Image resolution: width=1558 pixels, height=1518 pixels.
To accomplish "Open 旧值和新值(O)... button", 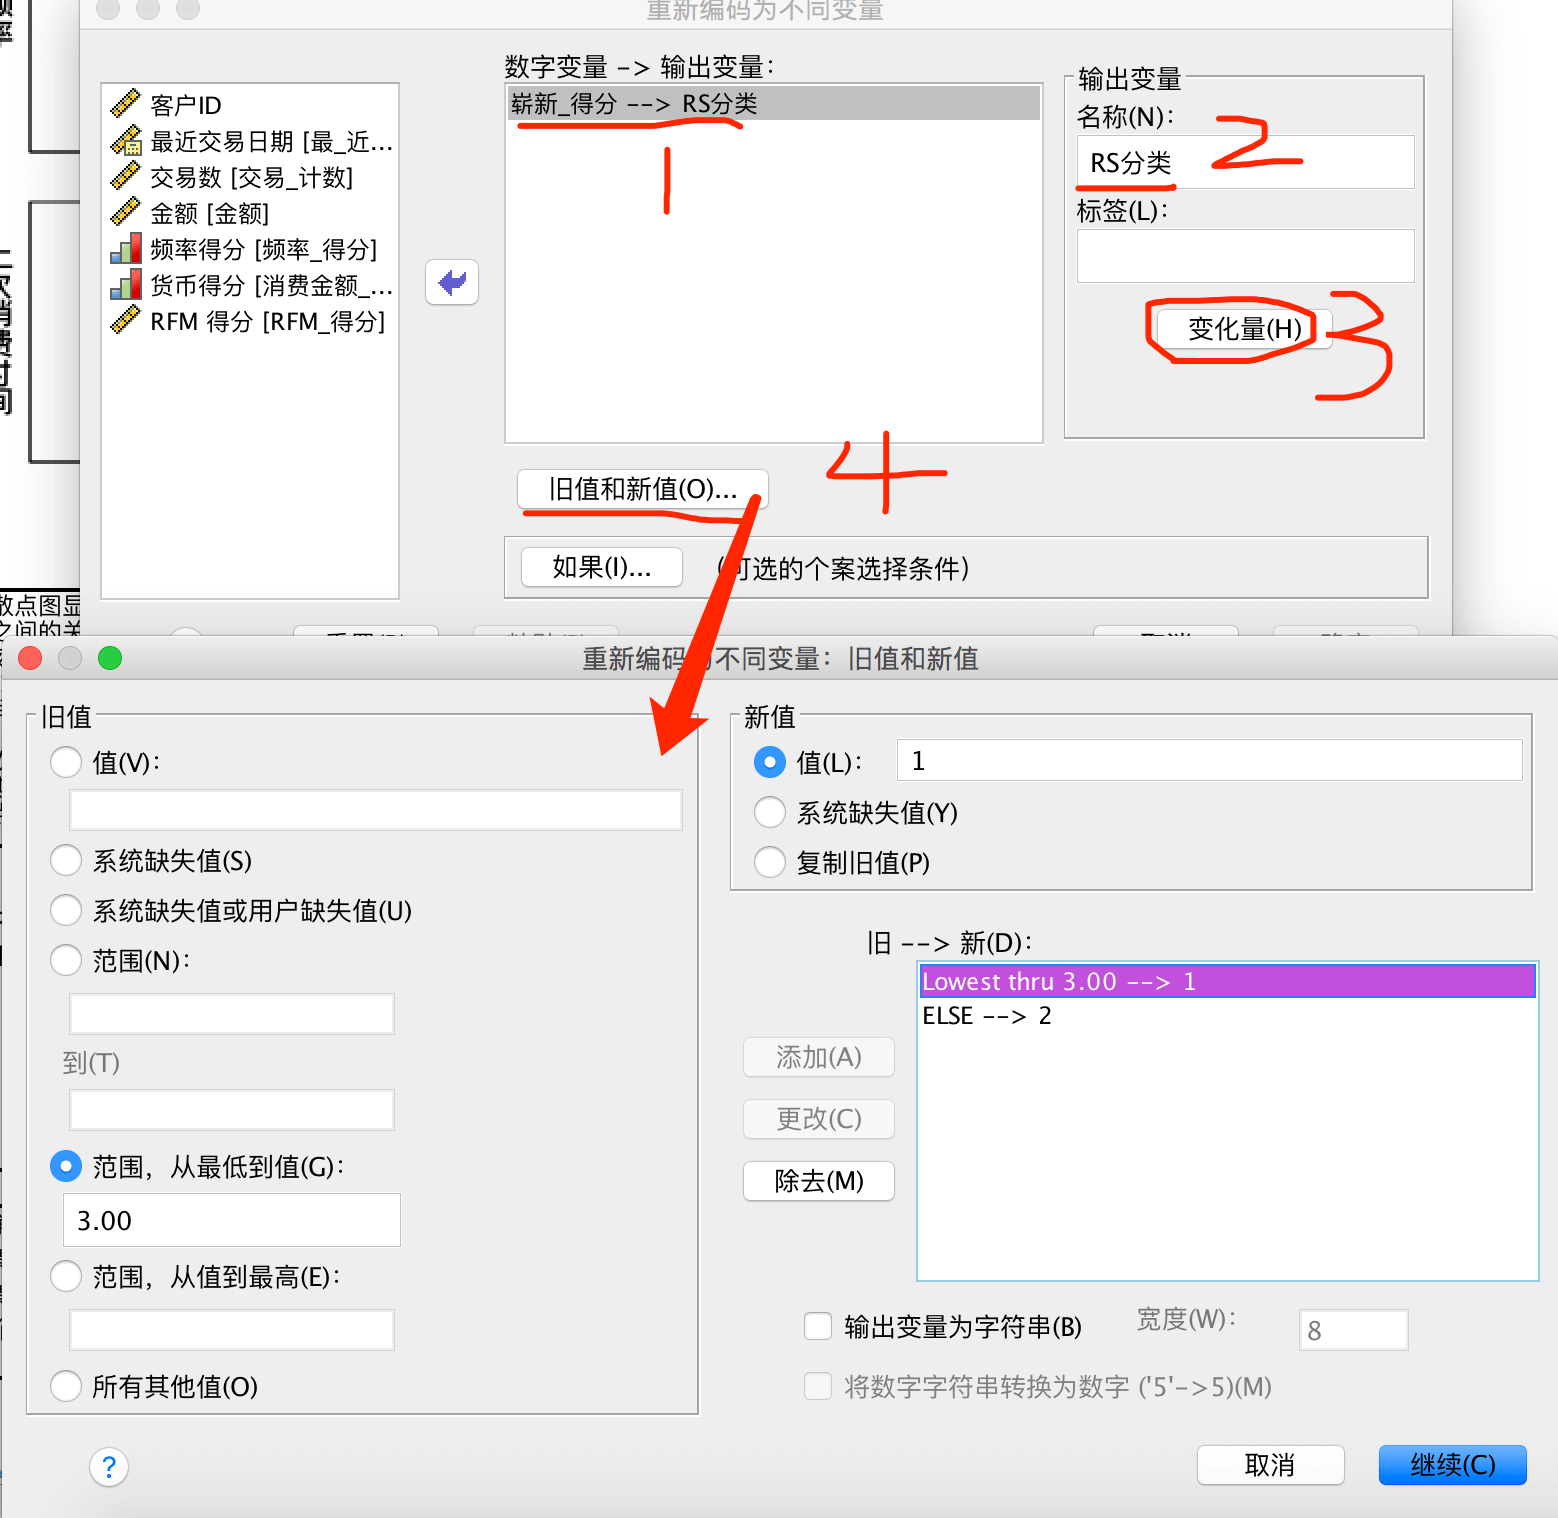I will [x=643, y=489].
